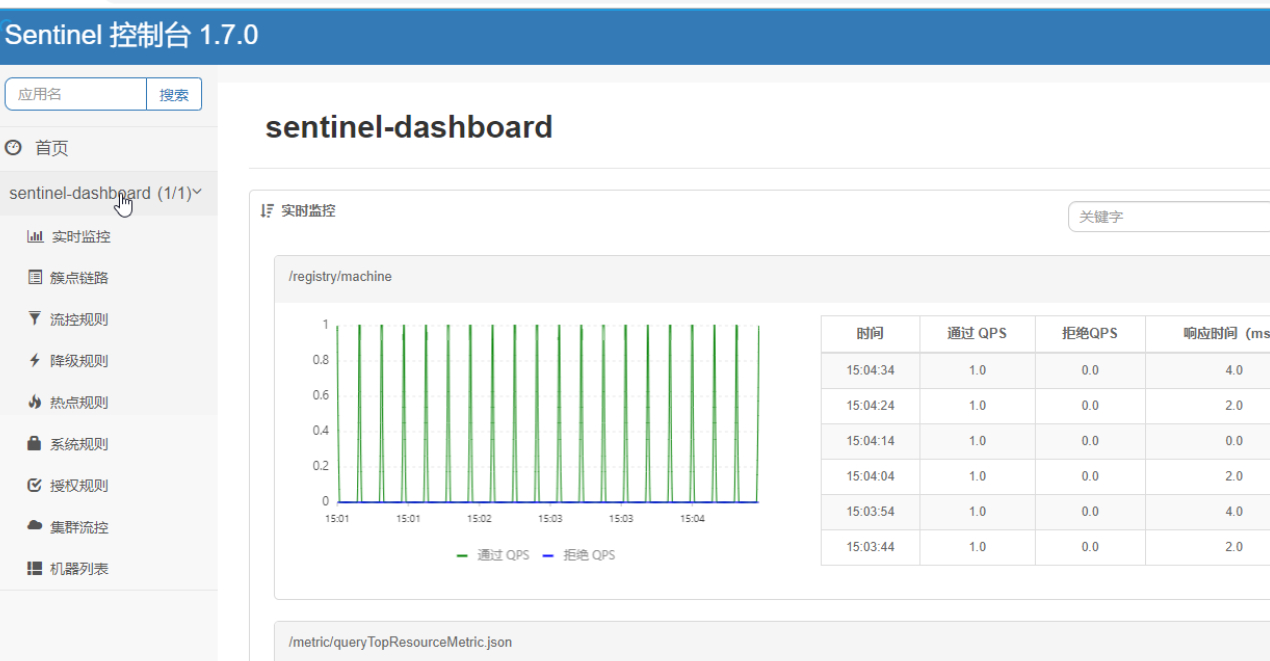The width and height of the screenshot is (1270, 661).
Task: Focus the 关键字 keyword filter input
Action: [1169, 216]
